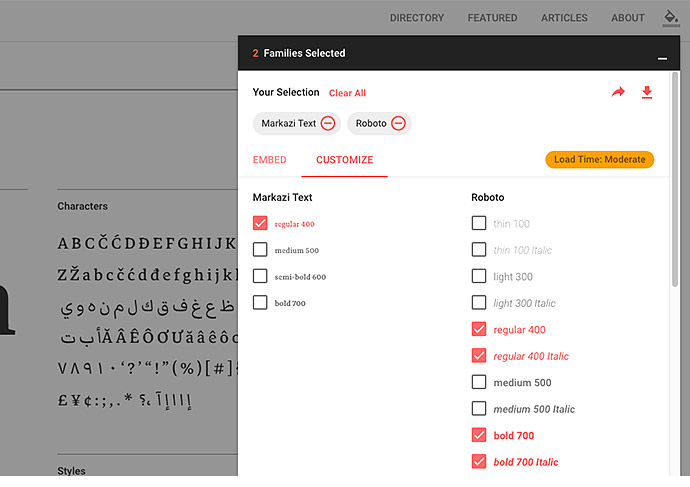The height and width of the screenshot is (487, 690).
Task: Enable Markazi Text bold 700
Action: click(260, 302)
